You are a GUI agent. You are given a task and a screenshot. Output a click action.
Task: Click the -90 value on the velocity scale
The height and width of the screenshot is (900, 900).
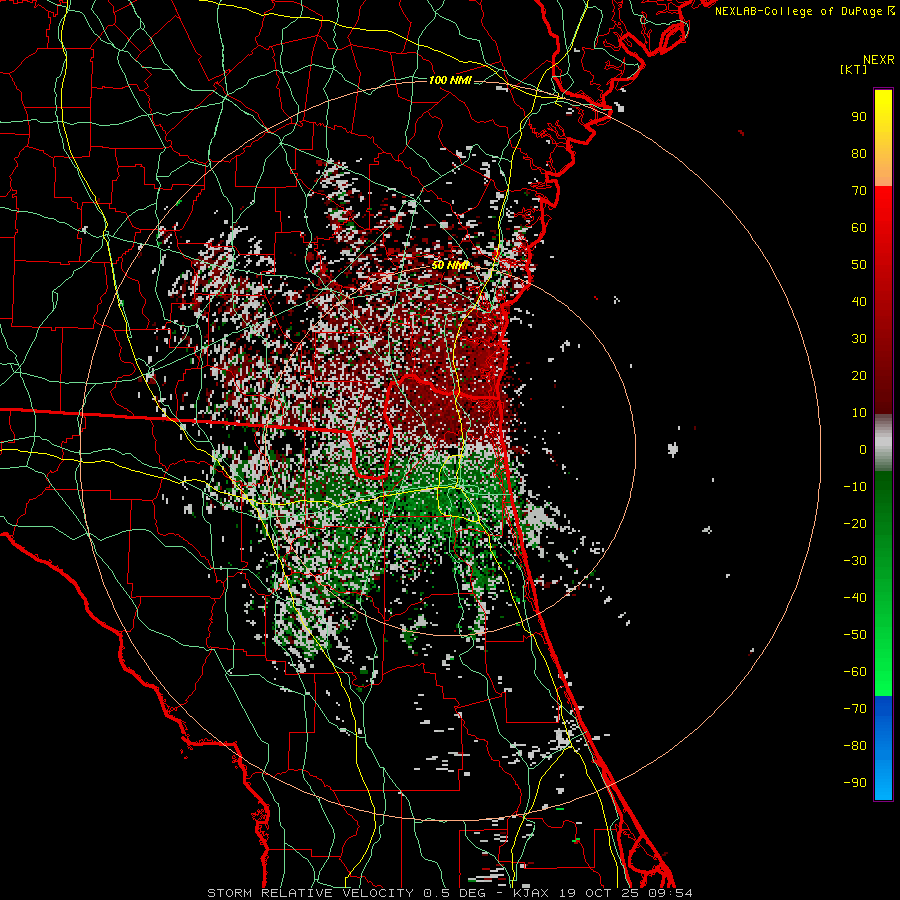point(855,783)
